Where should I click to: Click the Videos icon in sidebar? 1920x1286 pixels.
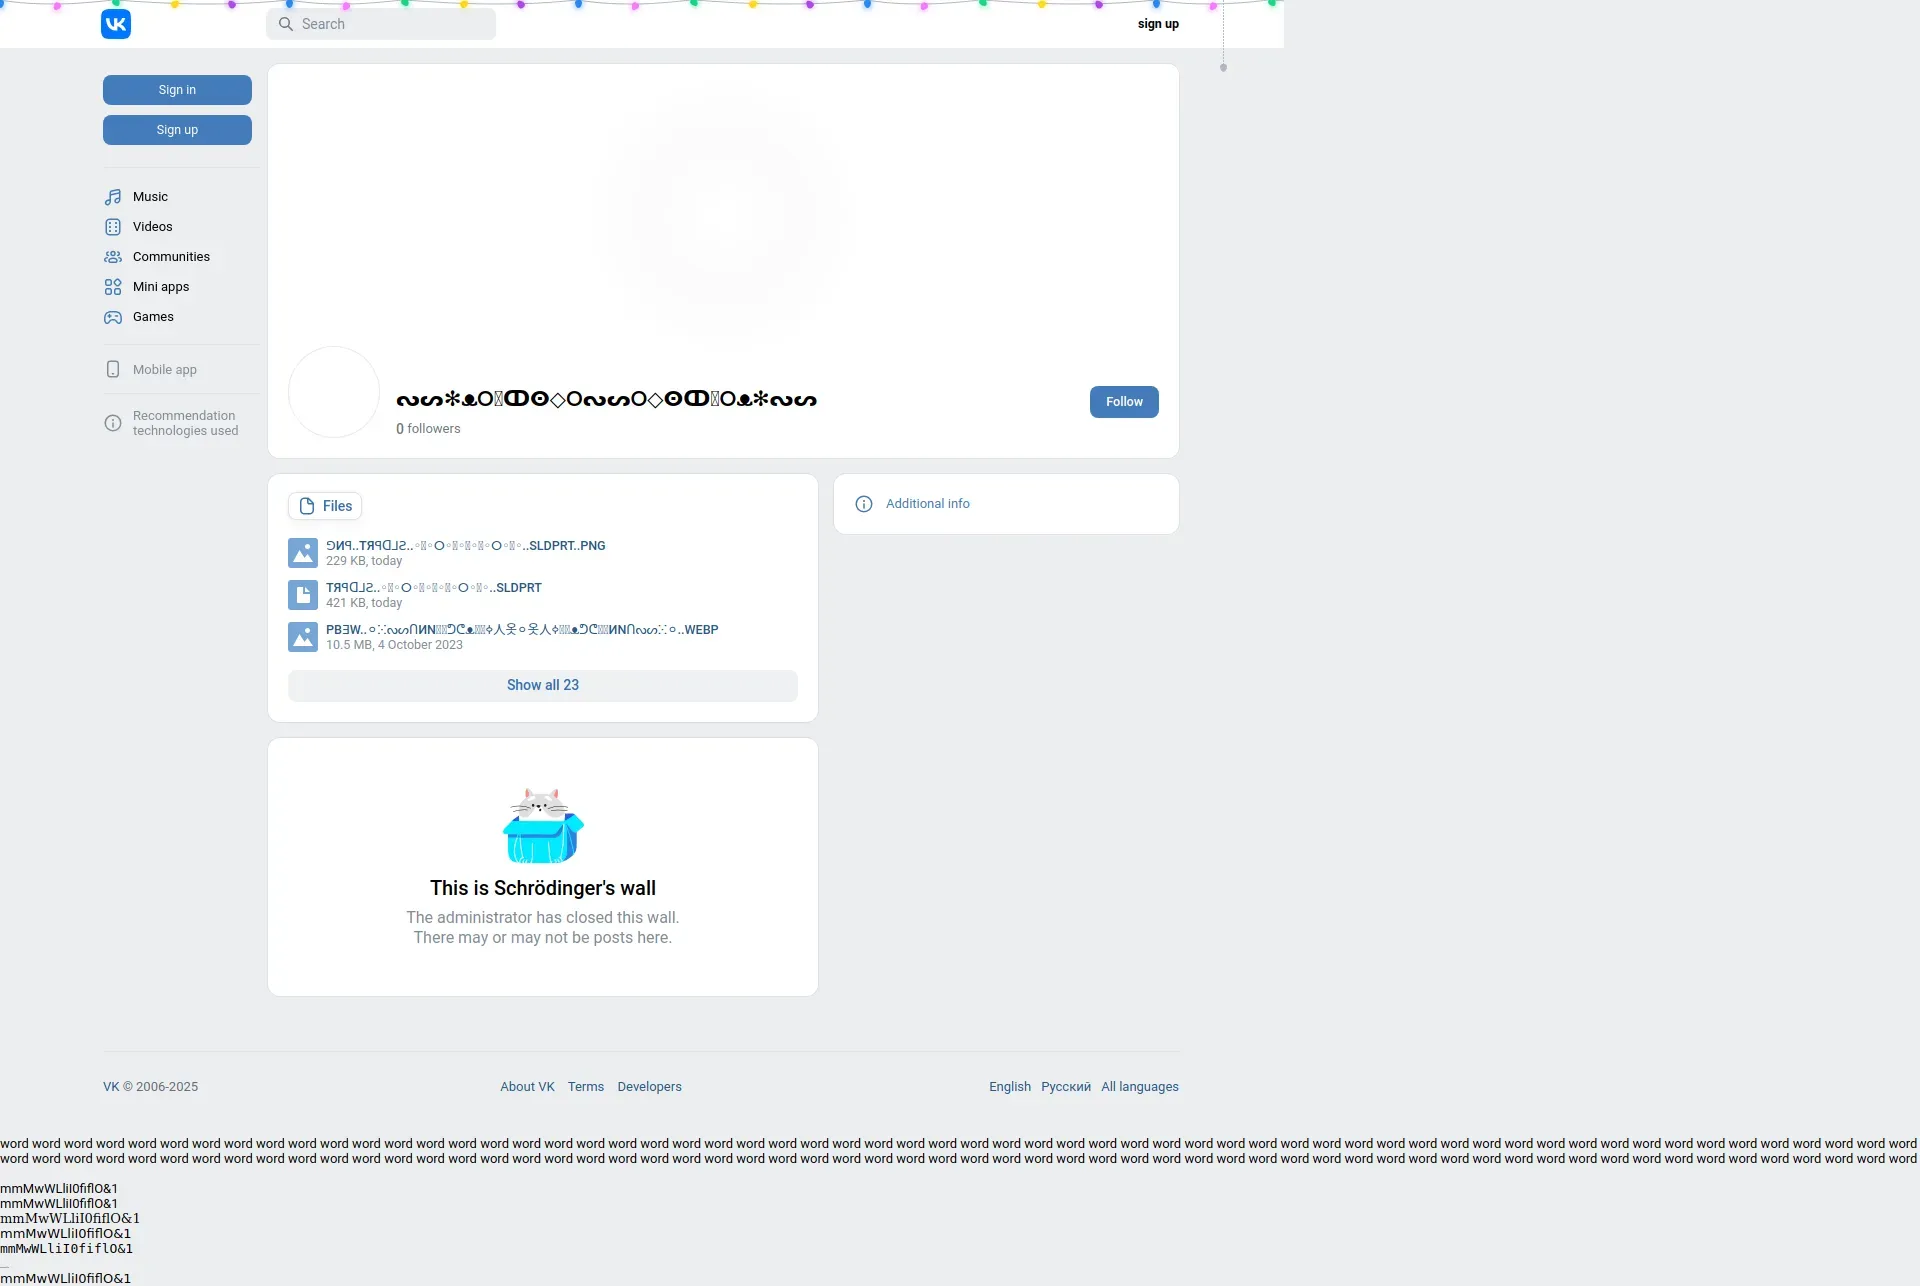tap(113, 227)
